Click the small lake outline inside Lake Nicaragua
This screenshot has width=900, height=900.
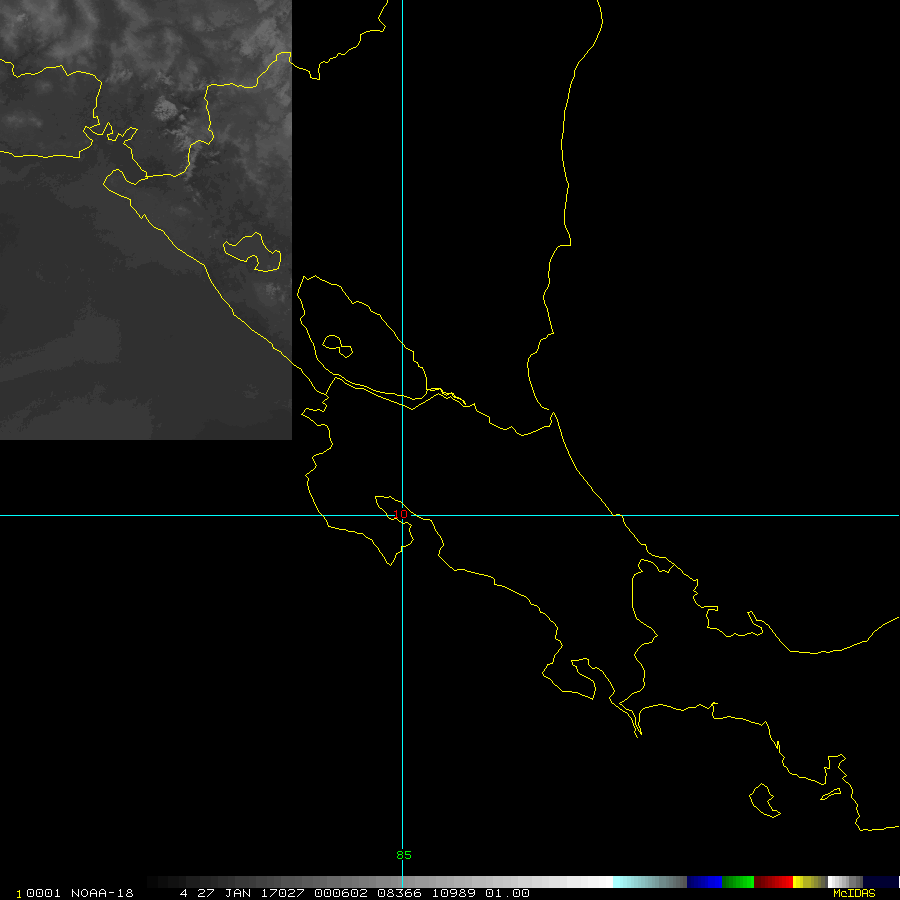(x=337, y=345)
